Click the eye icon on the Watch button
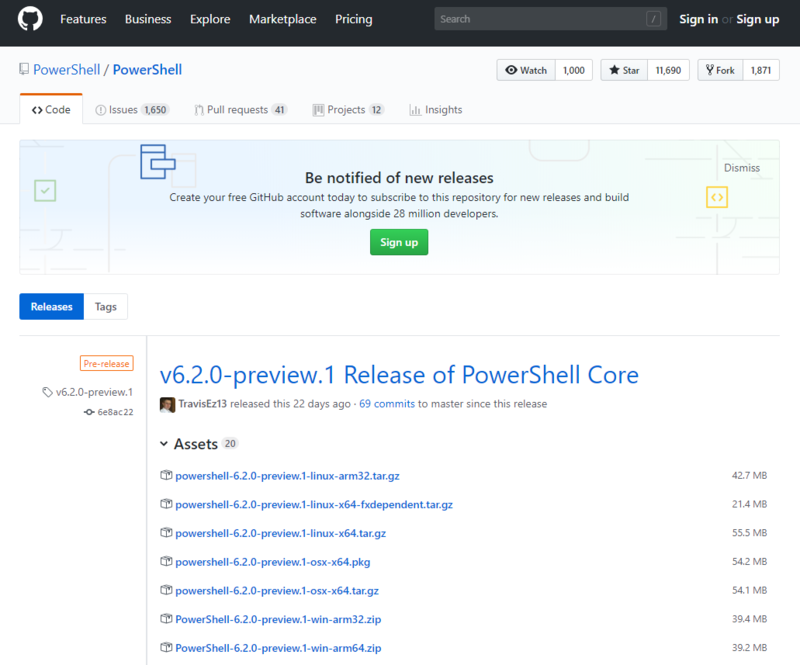This screenshot has height=665, width=800. pyautogui.click(x=511, y=69)
